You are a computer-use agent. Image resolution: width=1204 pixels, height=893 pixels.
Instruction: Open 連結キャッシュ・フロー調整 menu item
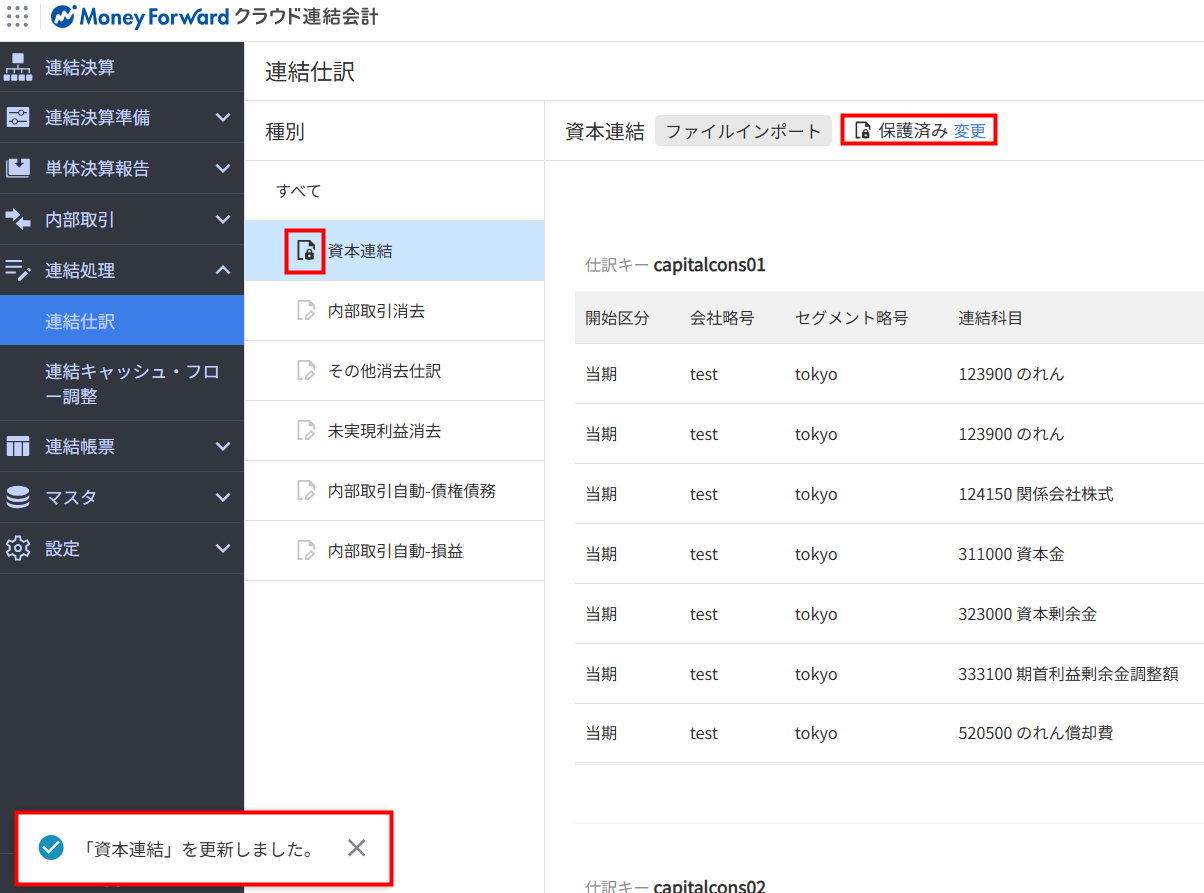pyautogui.click(x=132, y=384)
